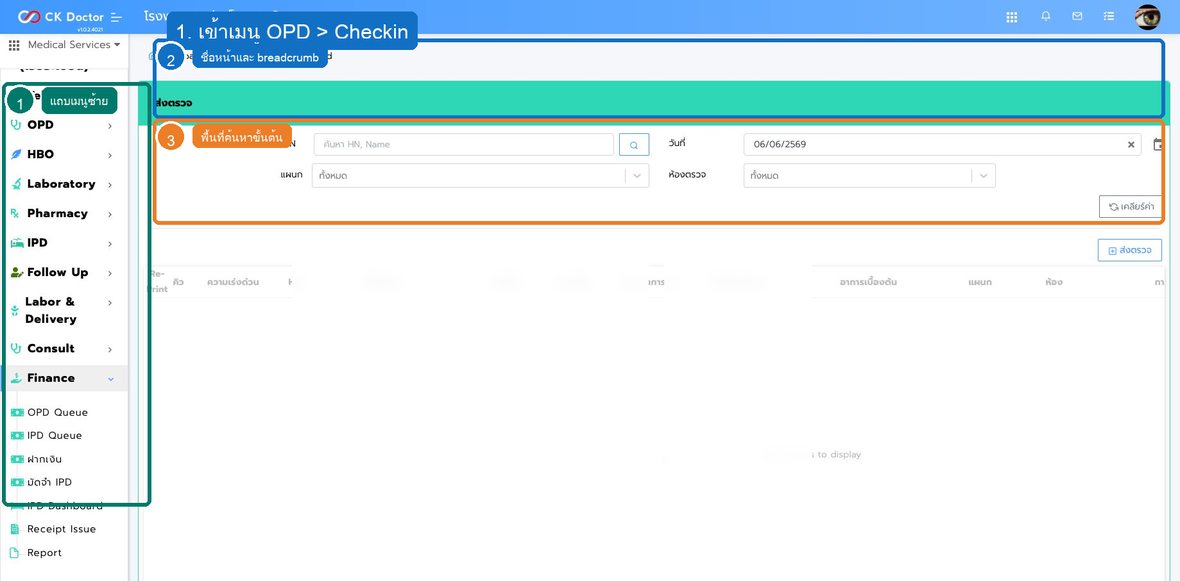Screen dimensions: 1180x581
Task: Click the ห้อง column header
Action: click(x=1054, y=282)
